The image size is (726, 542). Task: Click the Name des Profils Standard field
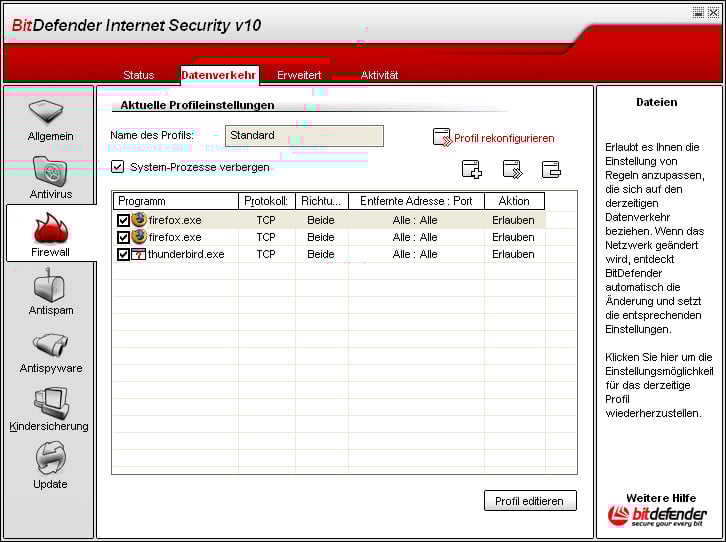pyautogui.click(x=304, y=136)
